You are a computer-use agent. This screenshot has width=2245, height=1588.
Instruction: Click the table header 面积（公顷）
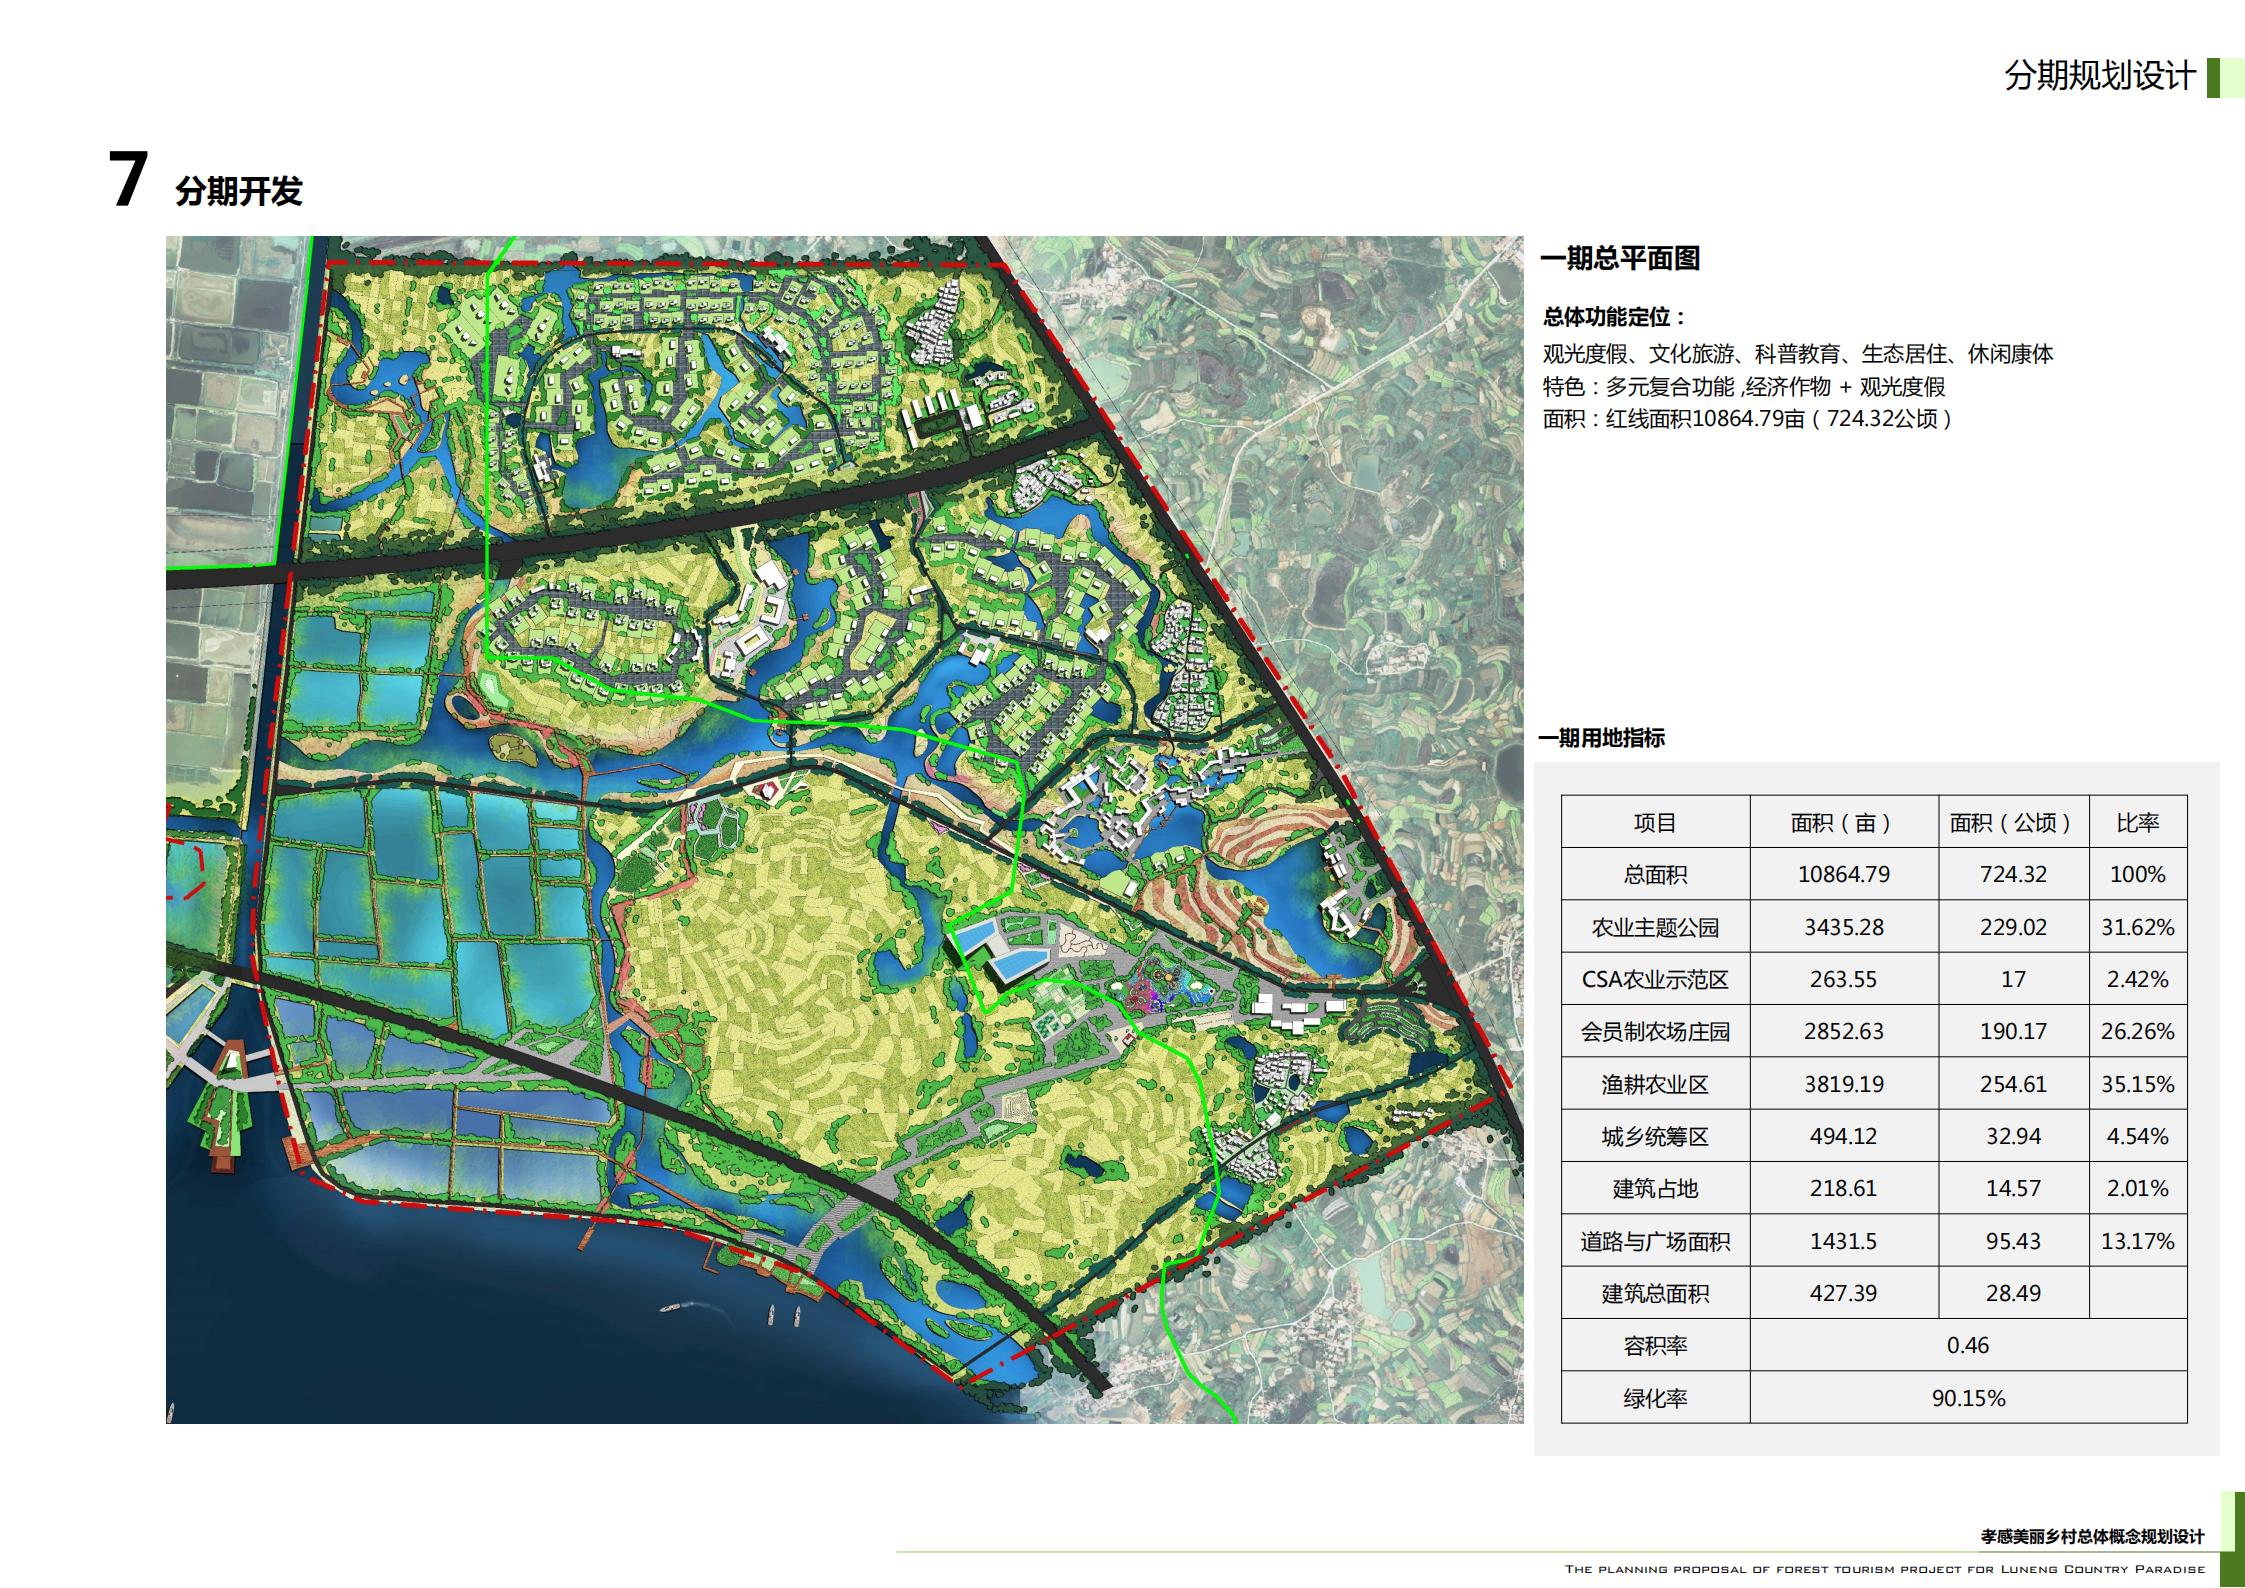(2013, 823)
